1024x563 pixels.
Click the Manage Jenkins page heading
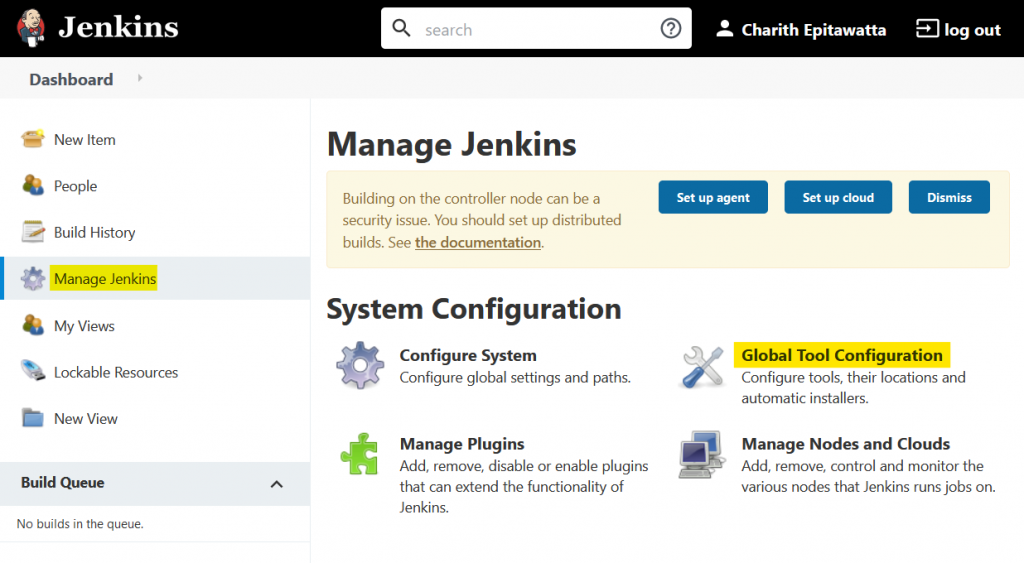(x=452, y=144)
